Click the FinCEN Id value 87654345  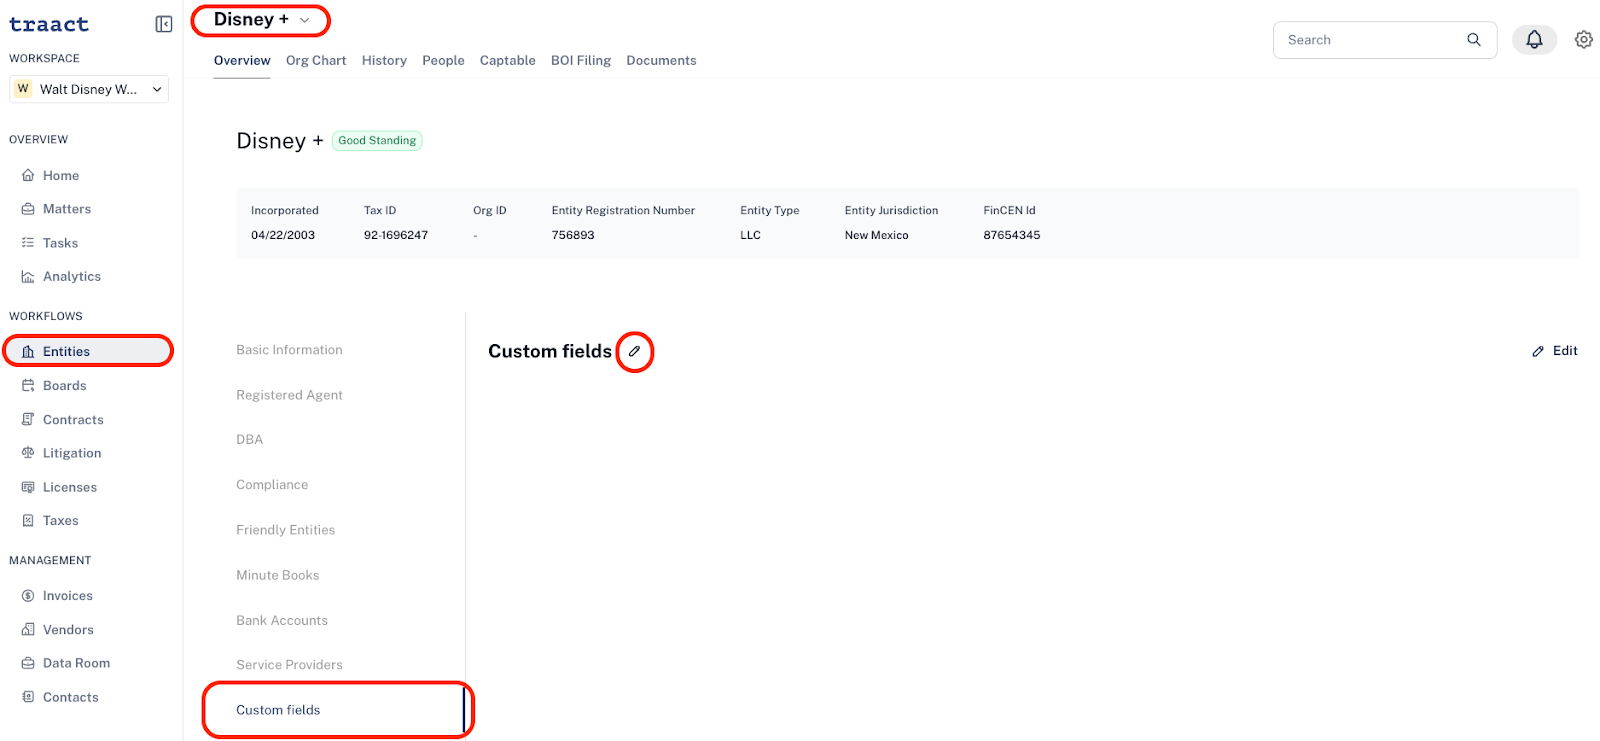point(1012,235)
